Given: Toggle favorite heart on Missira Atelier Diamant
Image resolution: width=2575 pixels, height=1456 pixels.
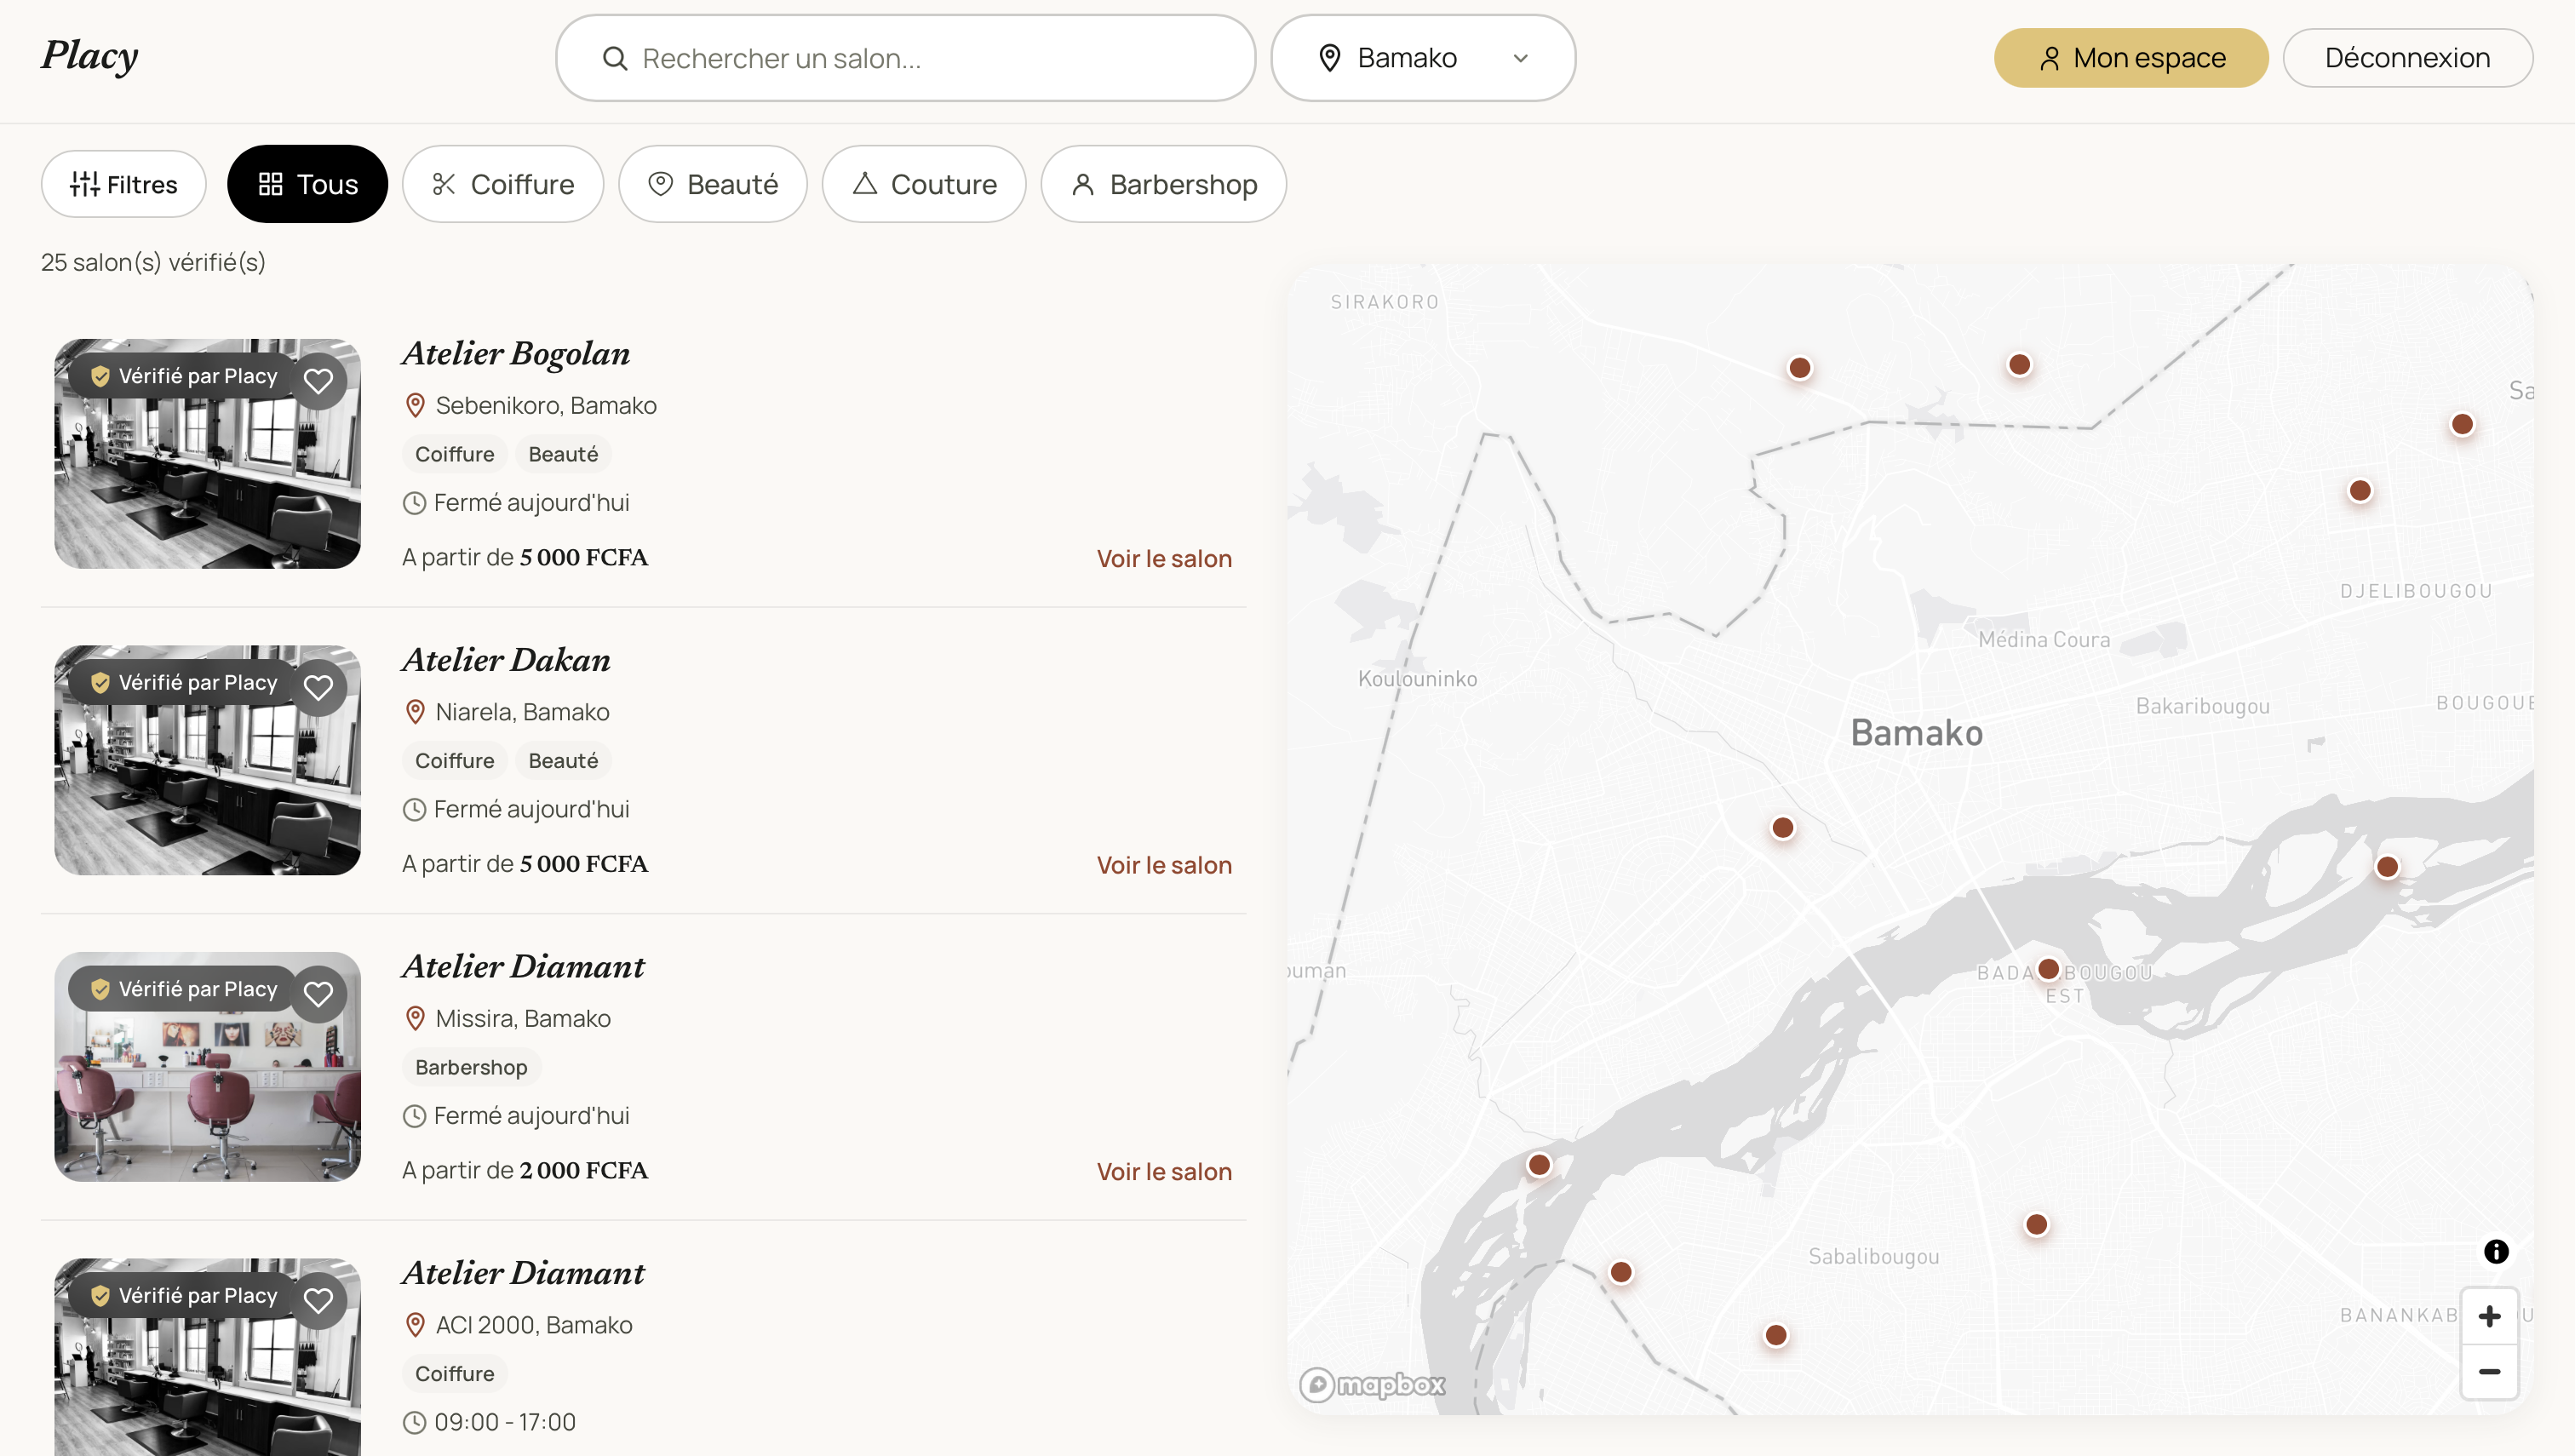Looking at the screenshot, I should click(x=318, y=994).
